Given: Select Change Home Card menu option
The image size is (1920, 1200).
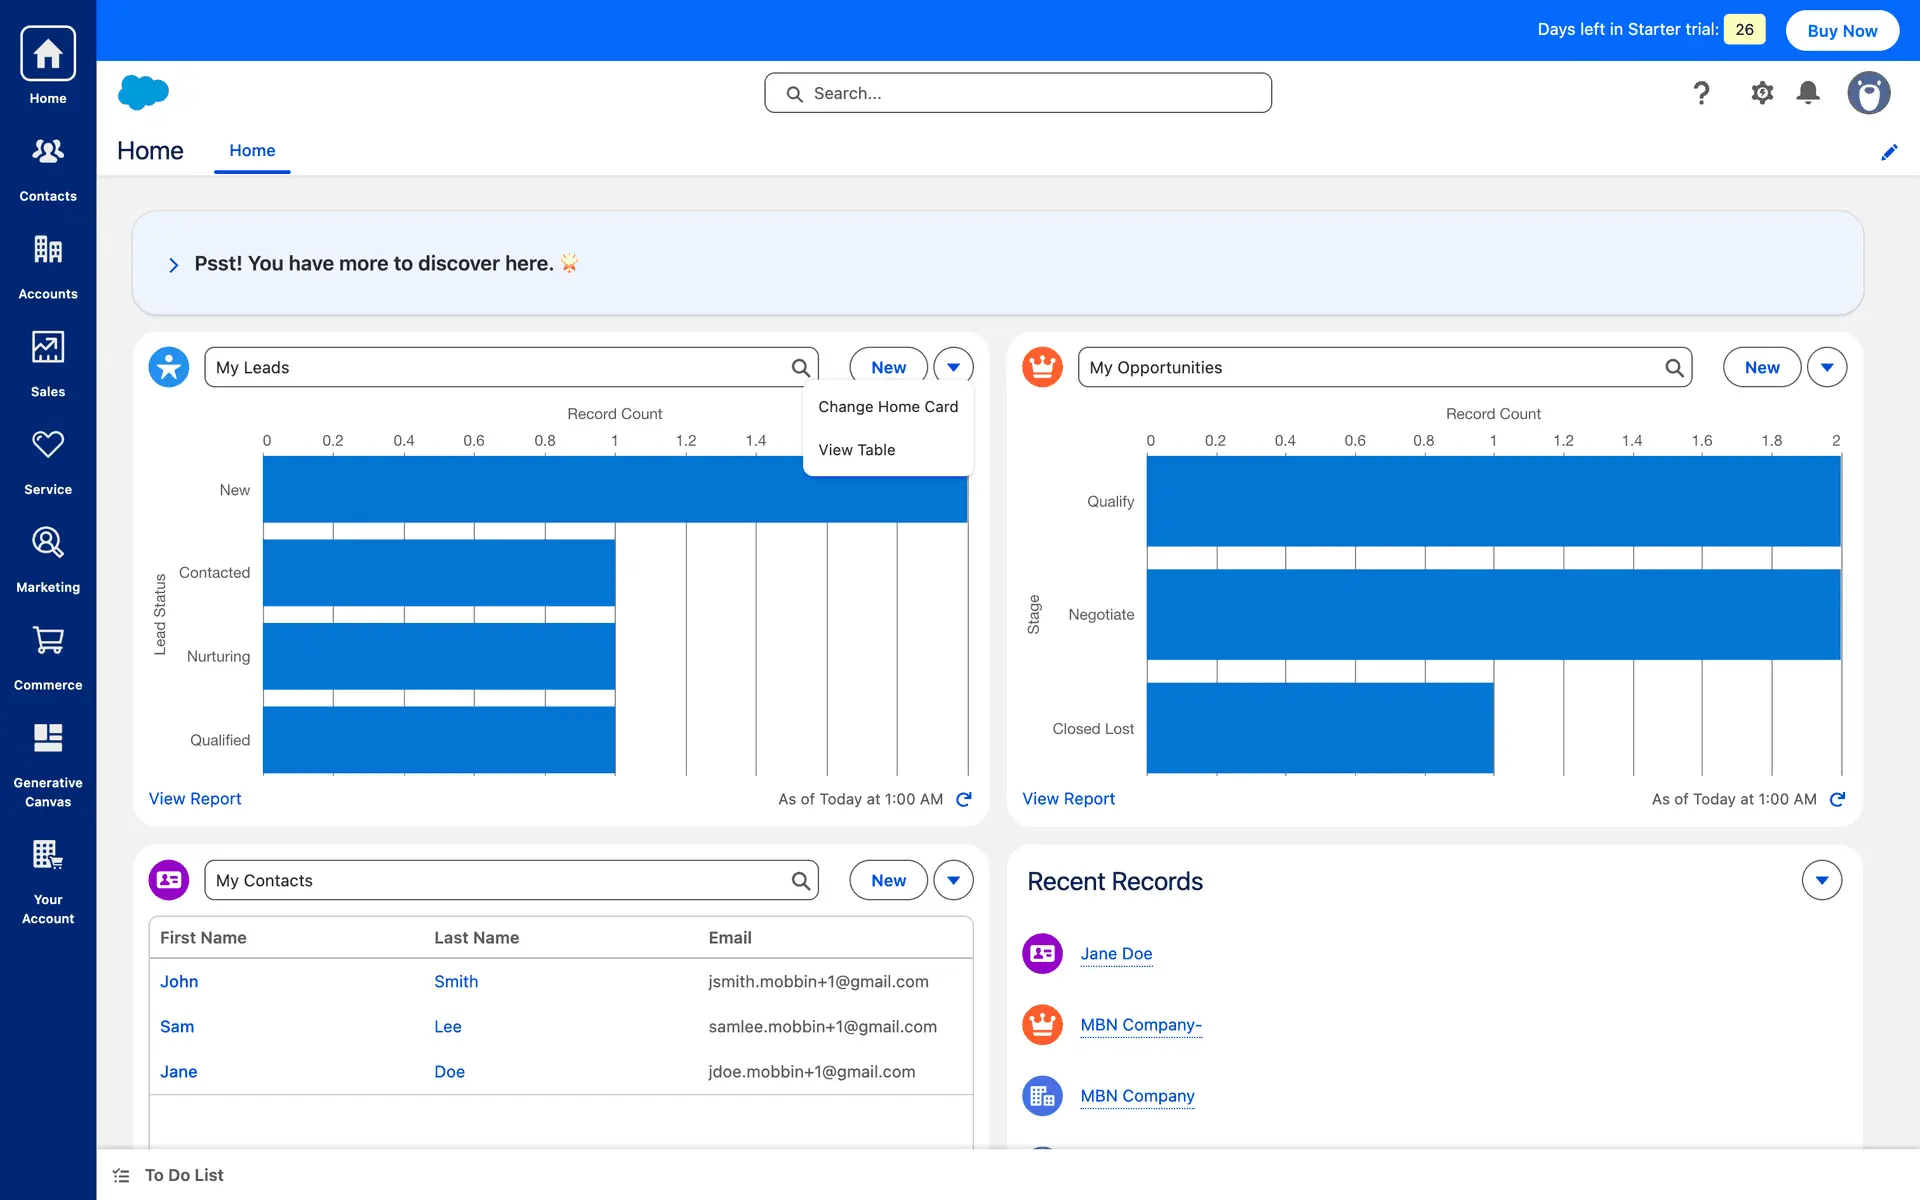Looking at the screenshot, I should 887,407.
